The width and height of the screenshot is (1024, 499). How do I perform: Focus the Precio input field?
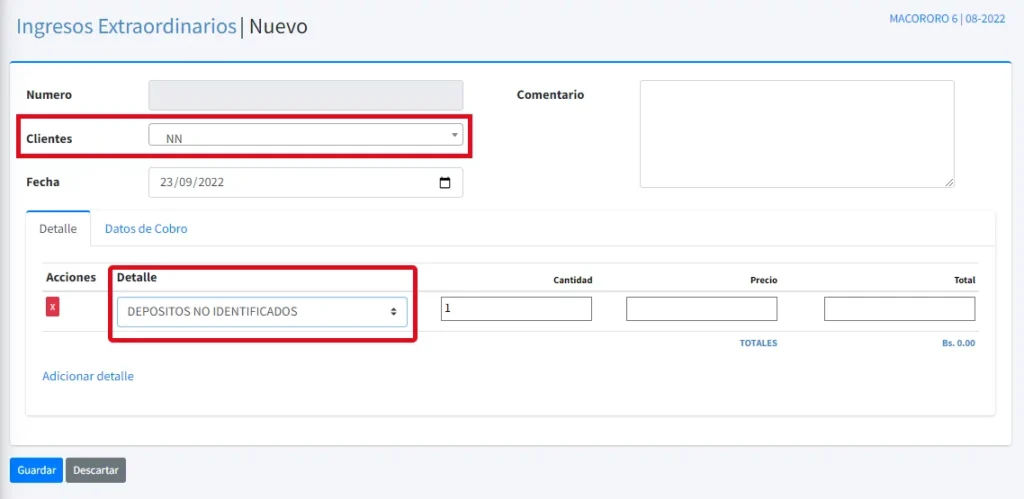pos(701,309)
